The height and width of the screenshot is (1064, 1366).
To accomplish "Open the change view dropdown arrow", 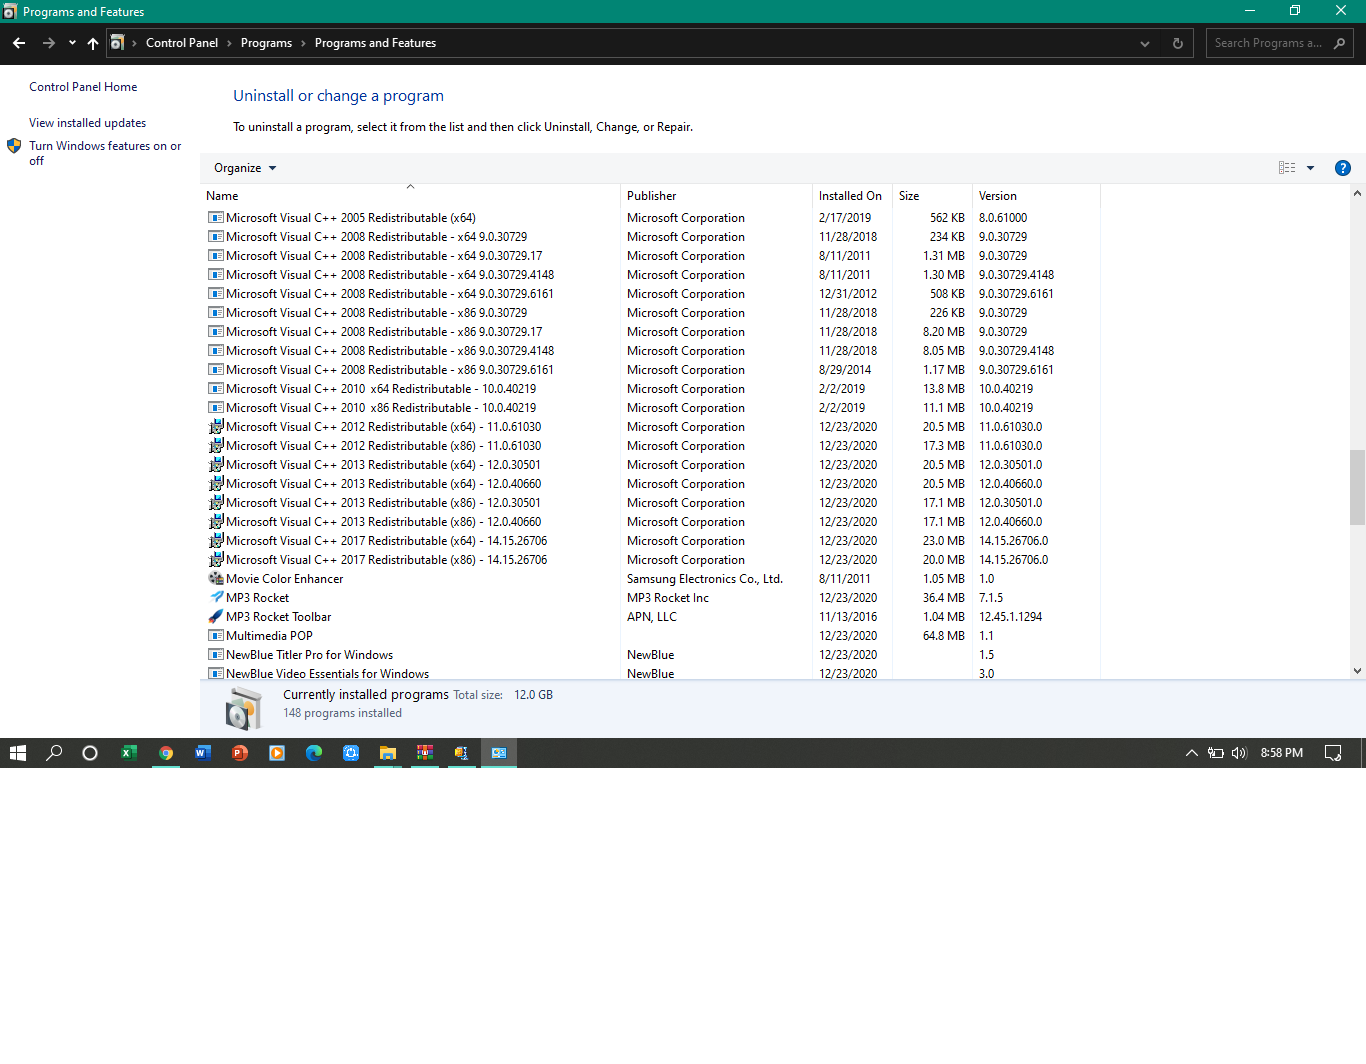I will pos(1310,168).
